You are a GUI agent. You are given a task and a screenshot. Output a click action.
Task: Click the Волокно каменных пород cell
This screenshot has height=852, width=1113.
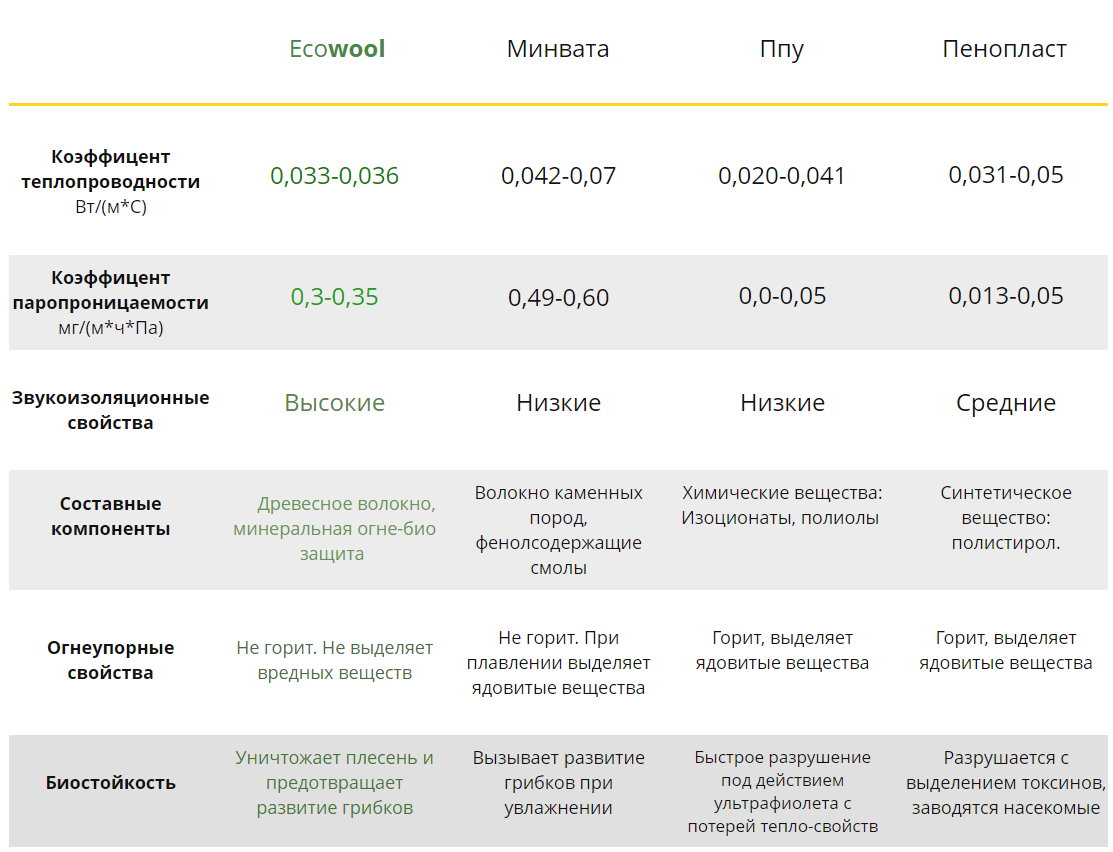coord(559,530)
